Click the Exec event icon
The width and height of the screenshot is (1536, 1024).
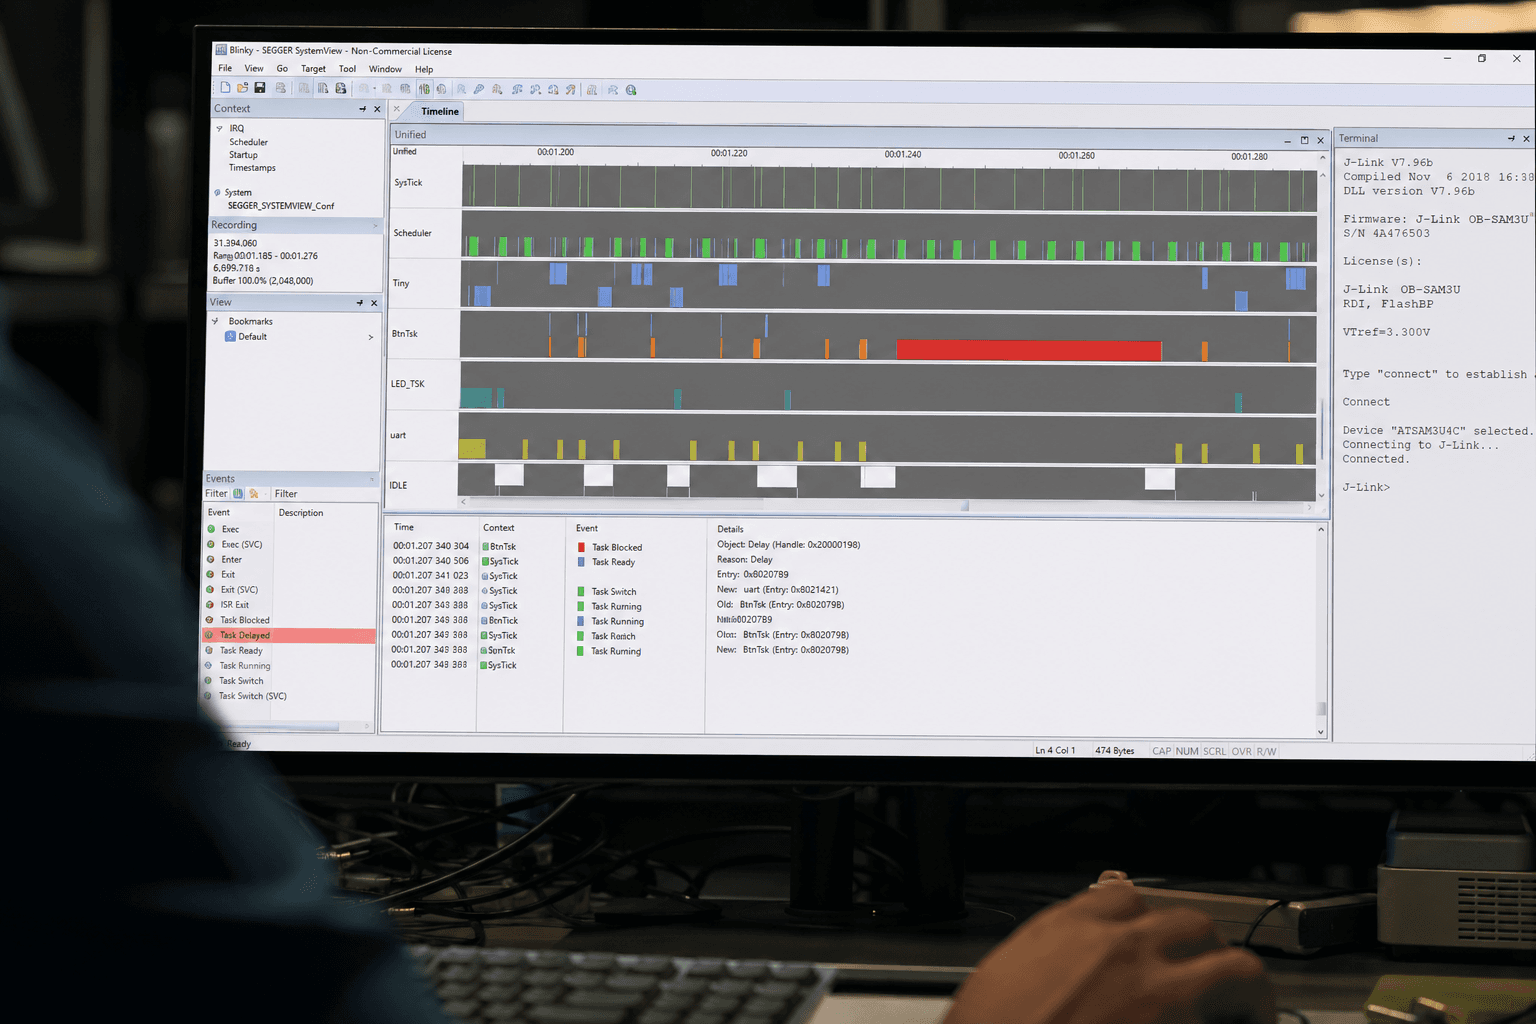(212, 529)
